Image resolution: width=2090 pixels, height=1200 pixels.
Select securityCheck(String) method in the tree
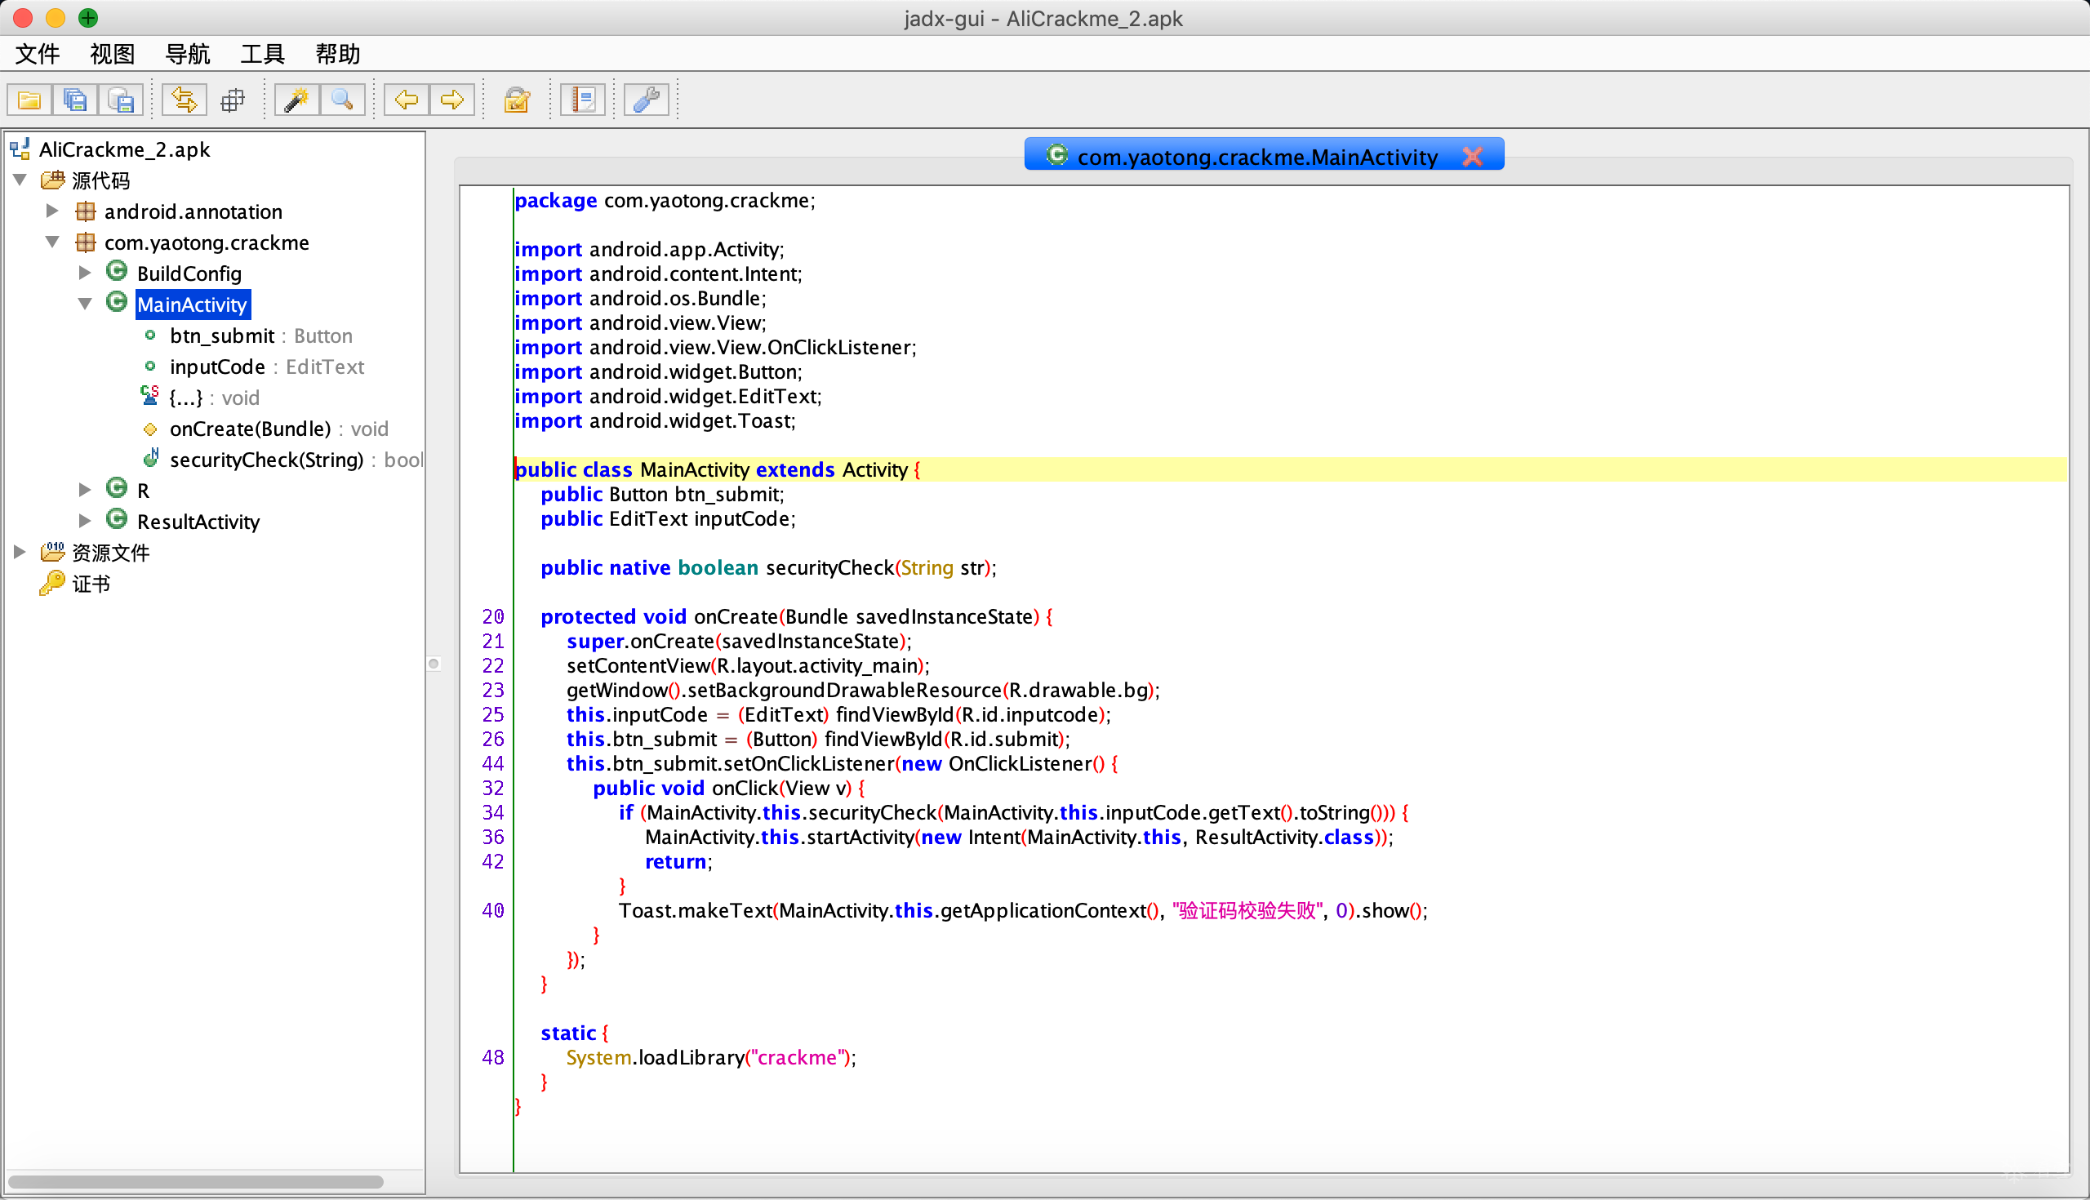click(x=266, y=459)
